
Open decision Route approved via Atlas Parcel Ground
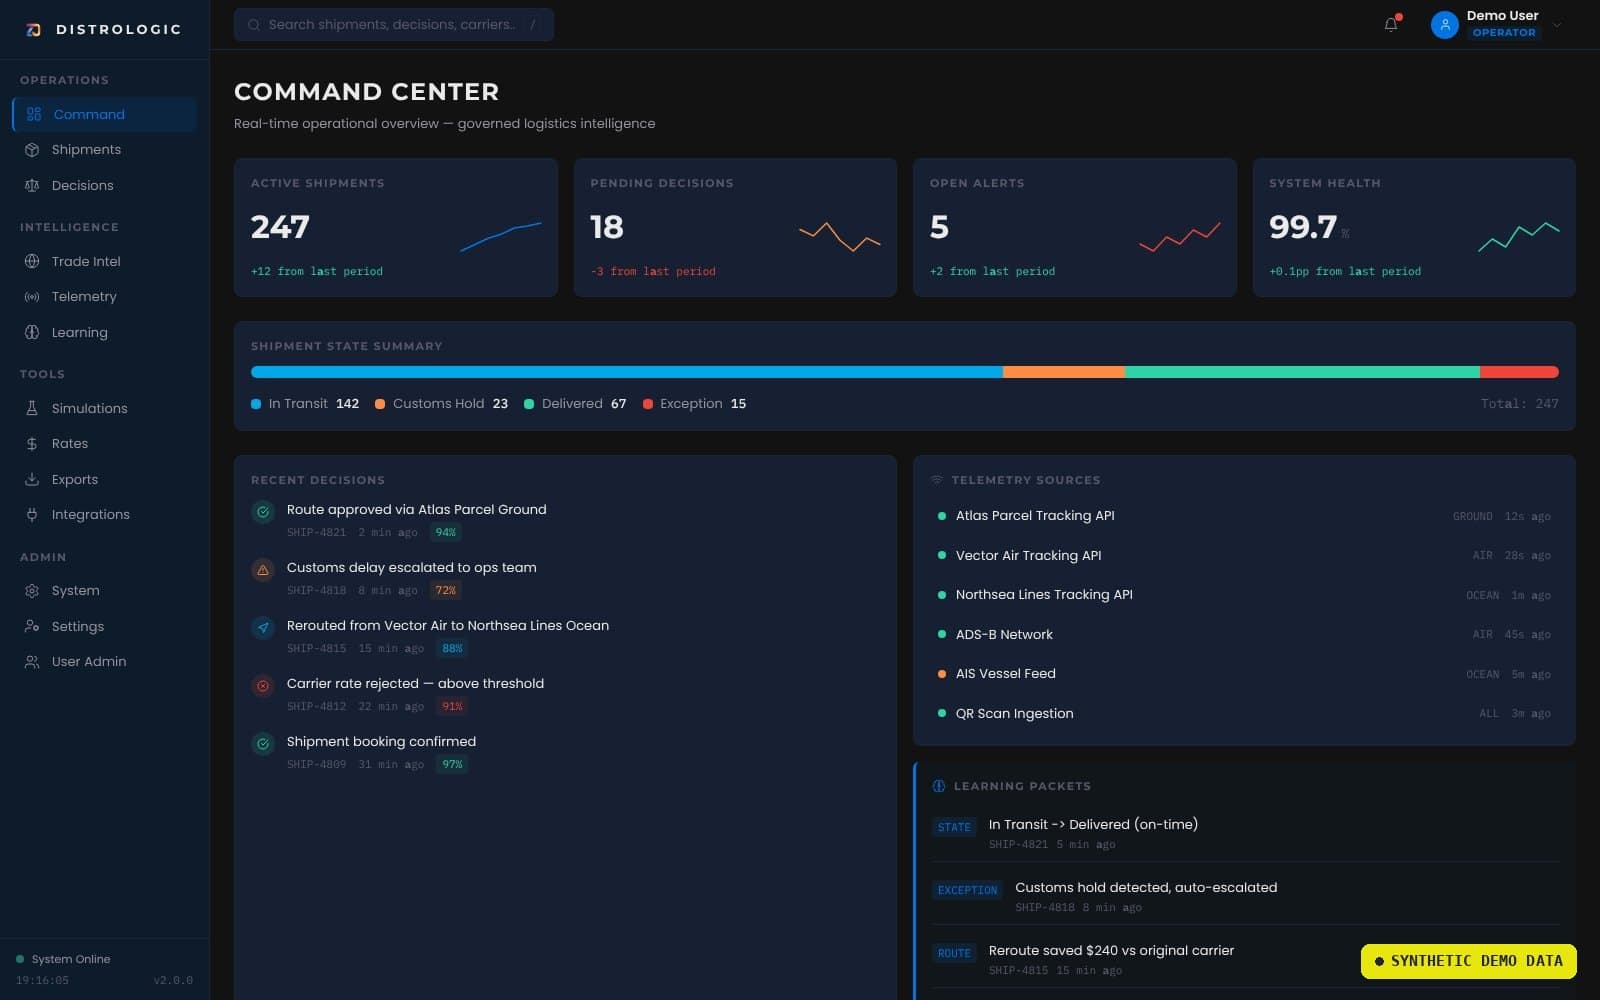tap(565, 520)
